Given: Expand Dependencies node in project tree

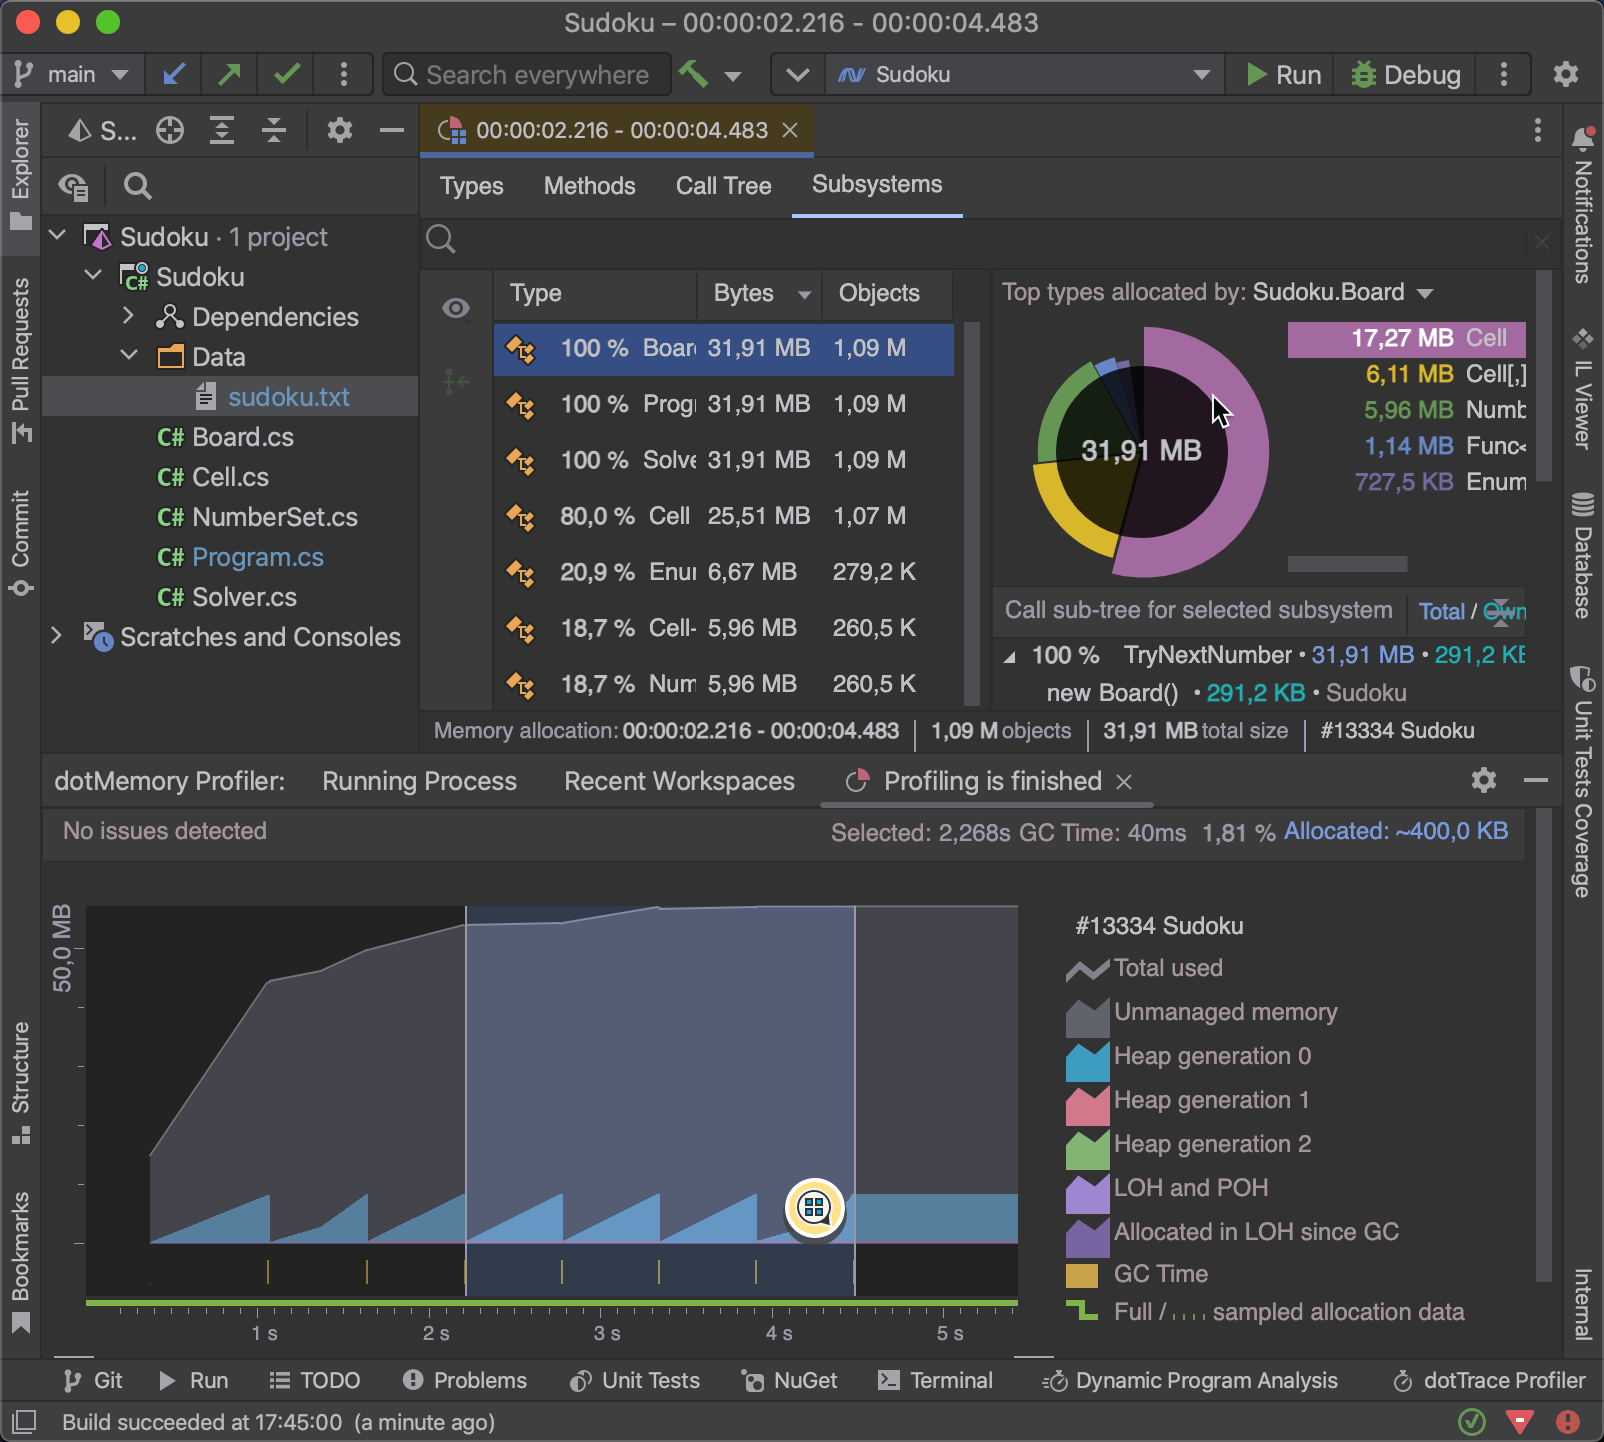Looking at the screenshot, I should pos(128,317).
